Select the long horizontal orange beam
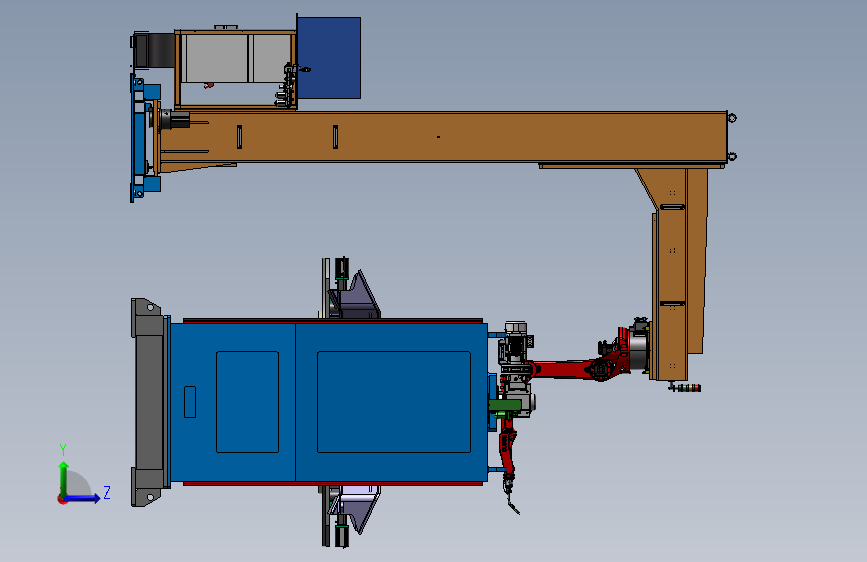Viewport: 867px width, 562px height. tap(442, 137)
